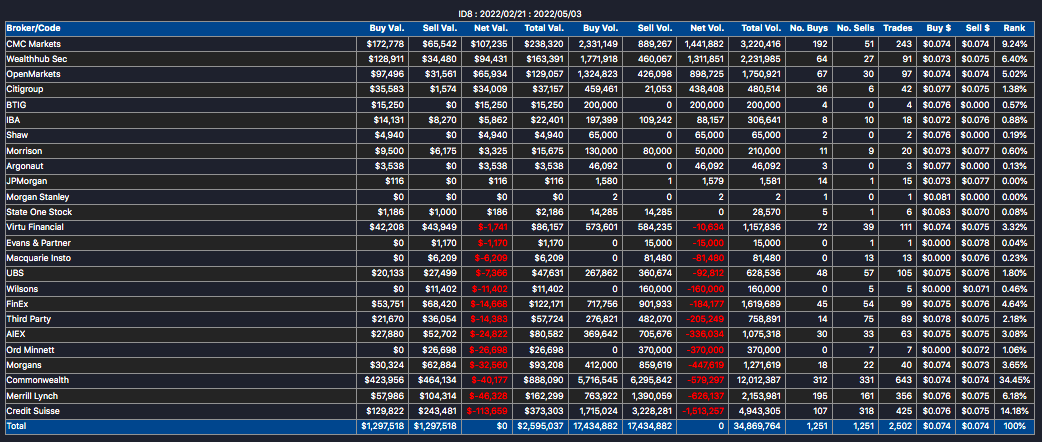Select the Morgan Stanley broker name

click(x=38, y=197)
